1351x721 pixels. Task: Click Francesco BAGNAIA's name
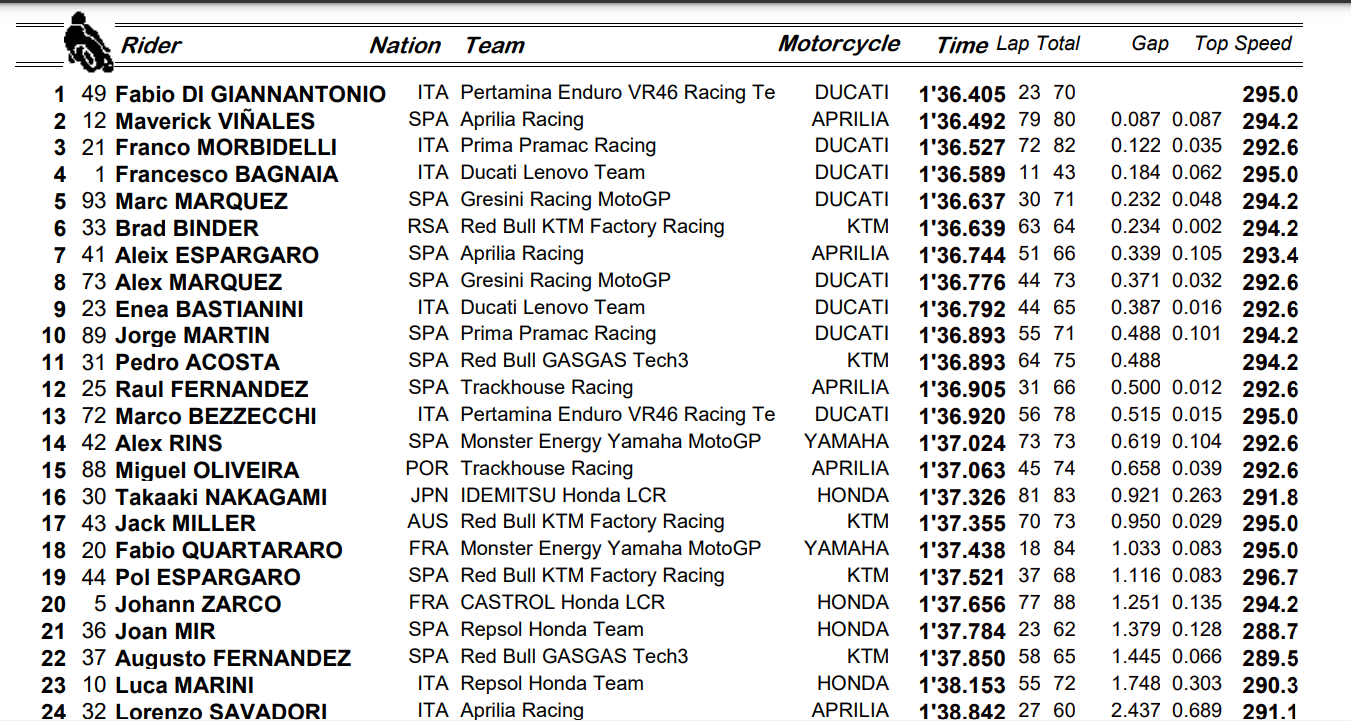(x=226, y=175)
